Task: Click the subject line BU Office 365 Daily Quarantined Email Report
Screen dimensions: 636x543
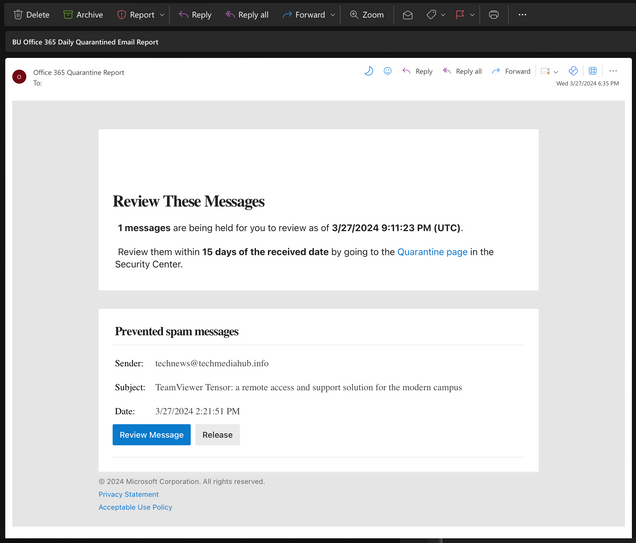Action: coord(85,42)
